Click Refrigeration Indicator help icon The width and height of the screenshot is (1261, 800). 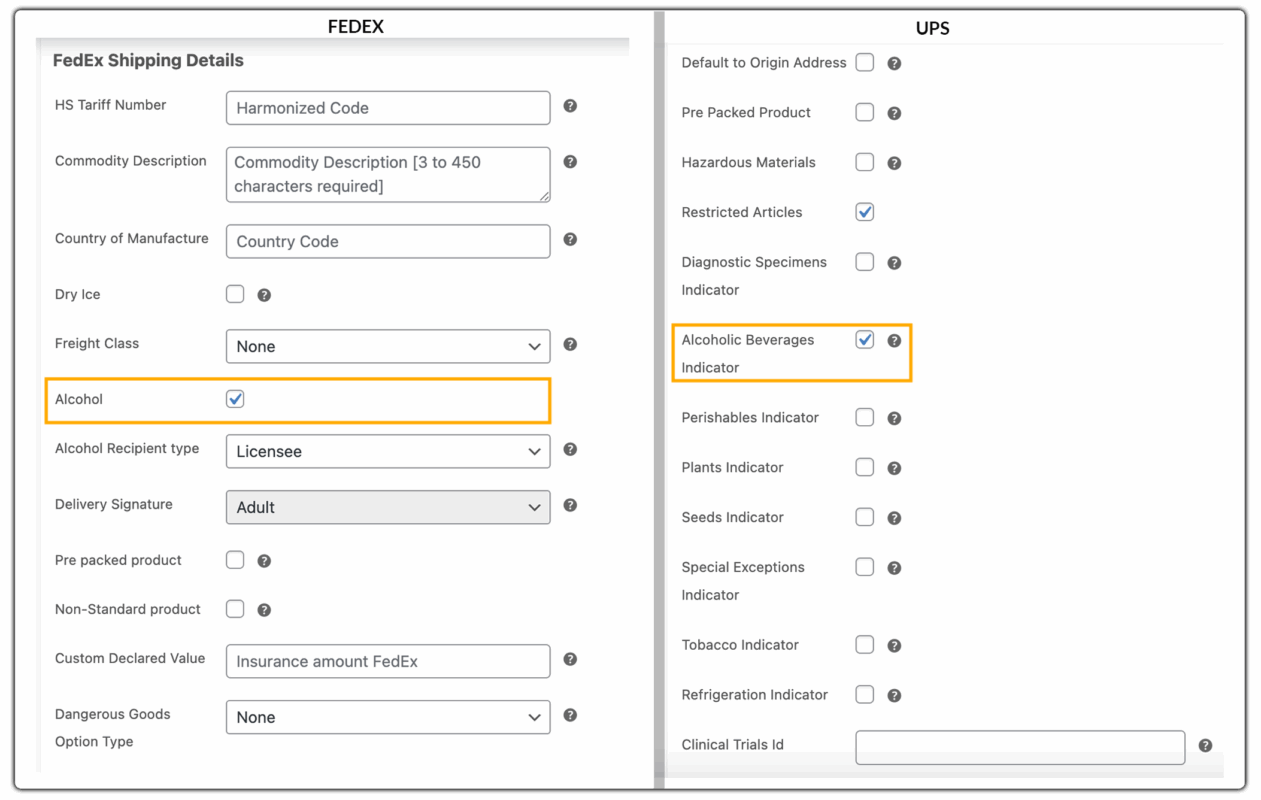[x=894, y=696]
